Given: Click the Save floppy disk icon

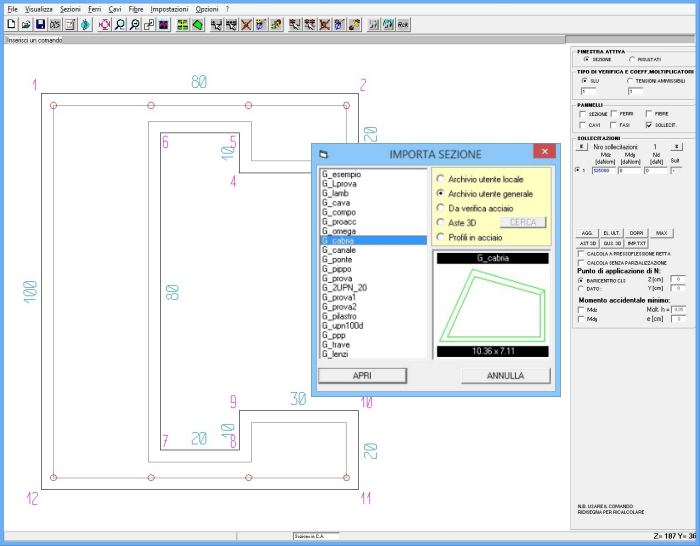Looking at the screenshot, I should click(x=40, y=24).
